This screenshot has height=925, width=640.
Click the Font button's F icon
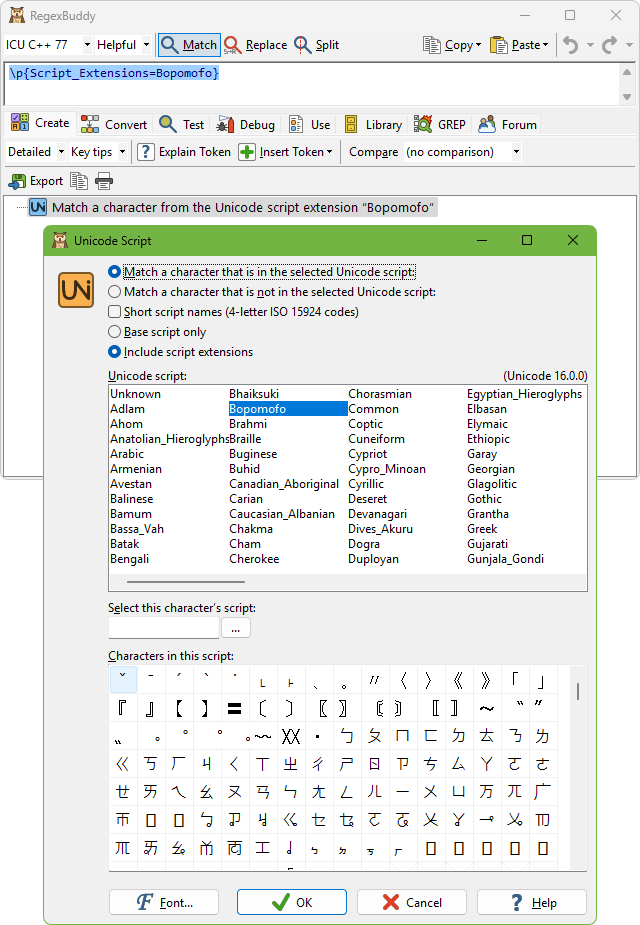[x=145, y=902]
